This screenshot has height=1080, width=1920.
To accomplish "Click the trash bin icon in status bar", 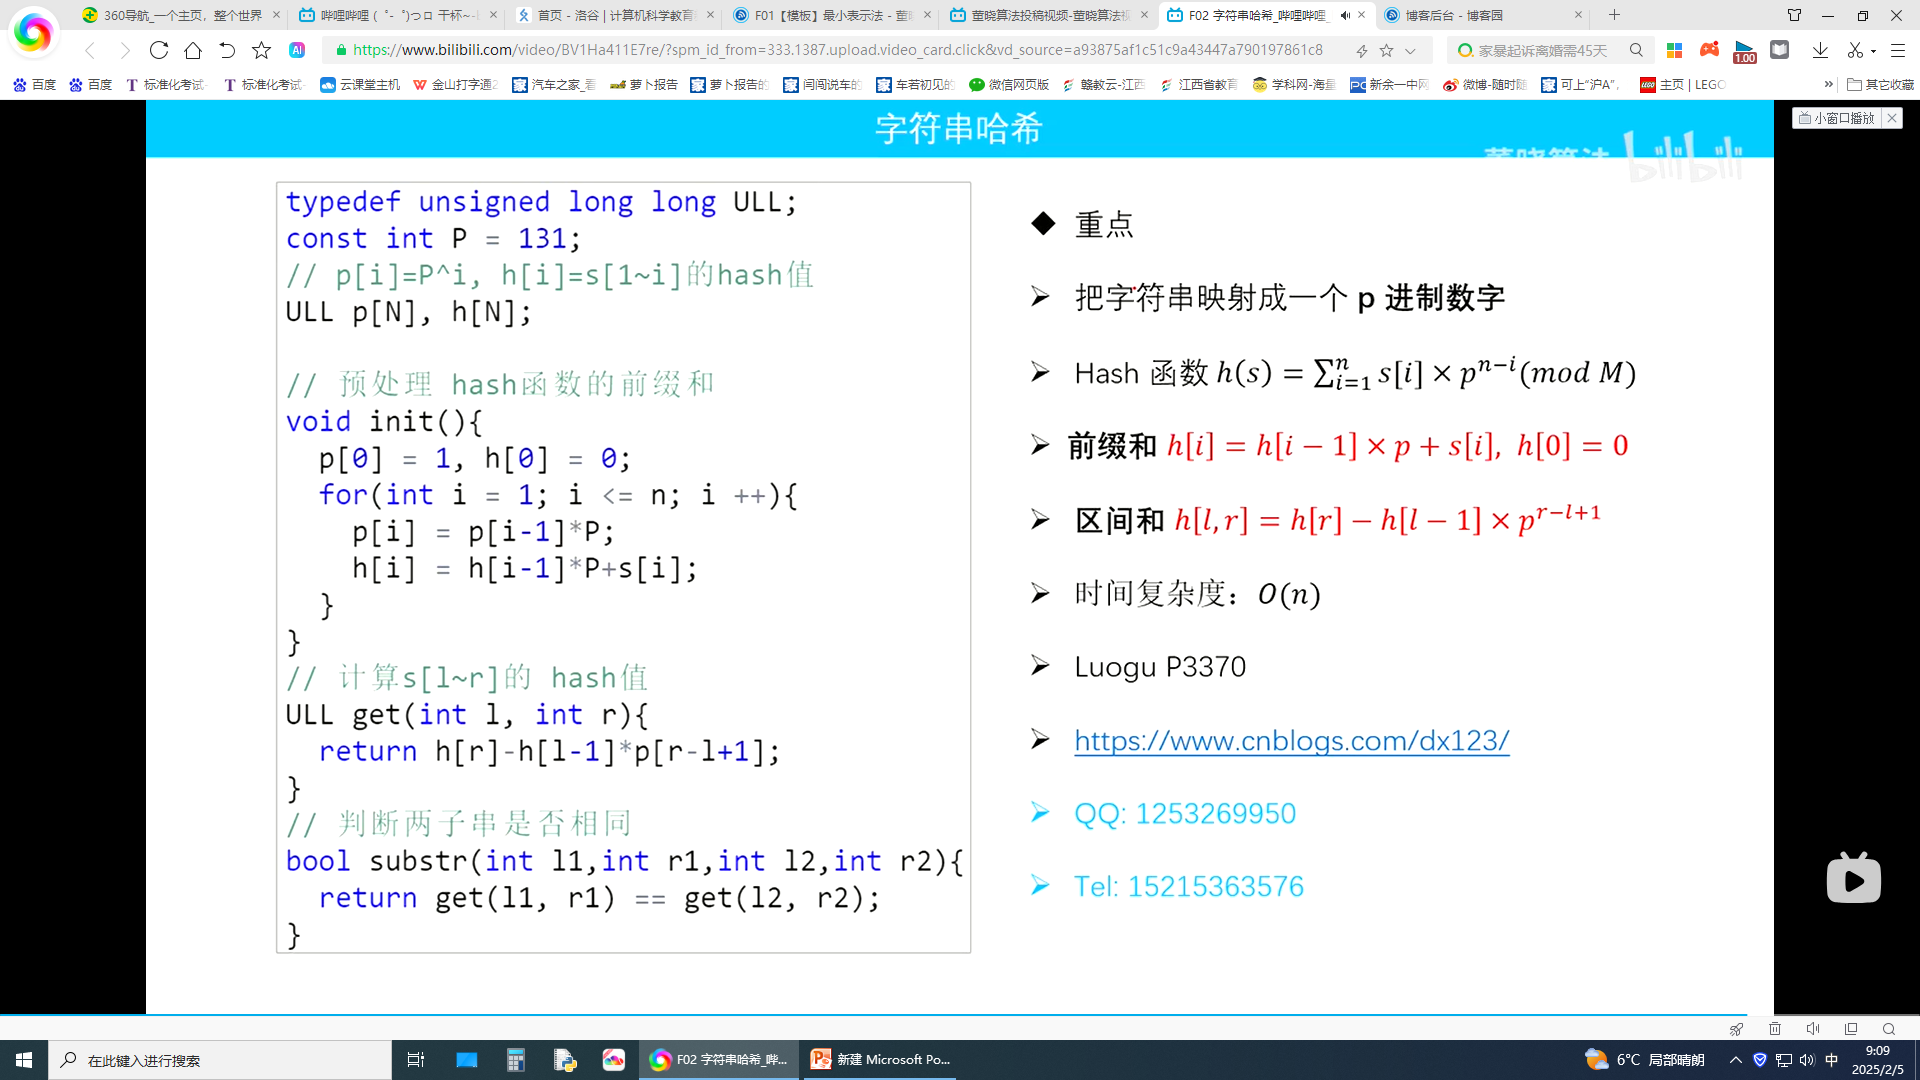I will tap(1775, 1029).
